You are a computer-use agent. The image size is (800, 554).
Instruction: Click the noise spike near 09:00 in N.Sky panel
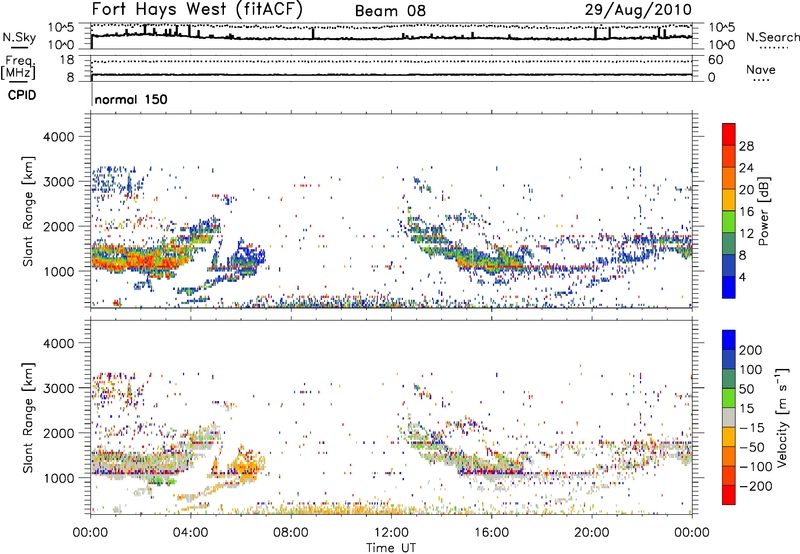[x=313, y=33]
